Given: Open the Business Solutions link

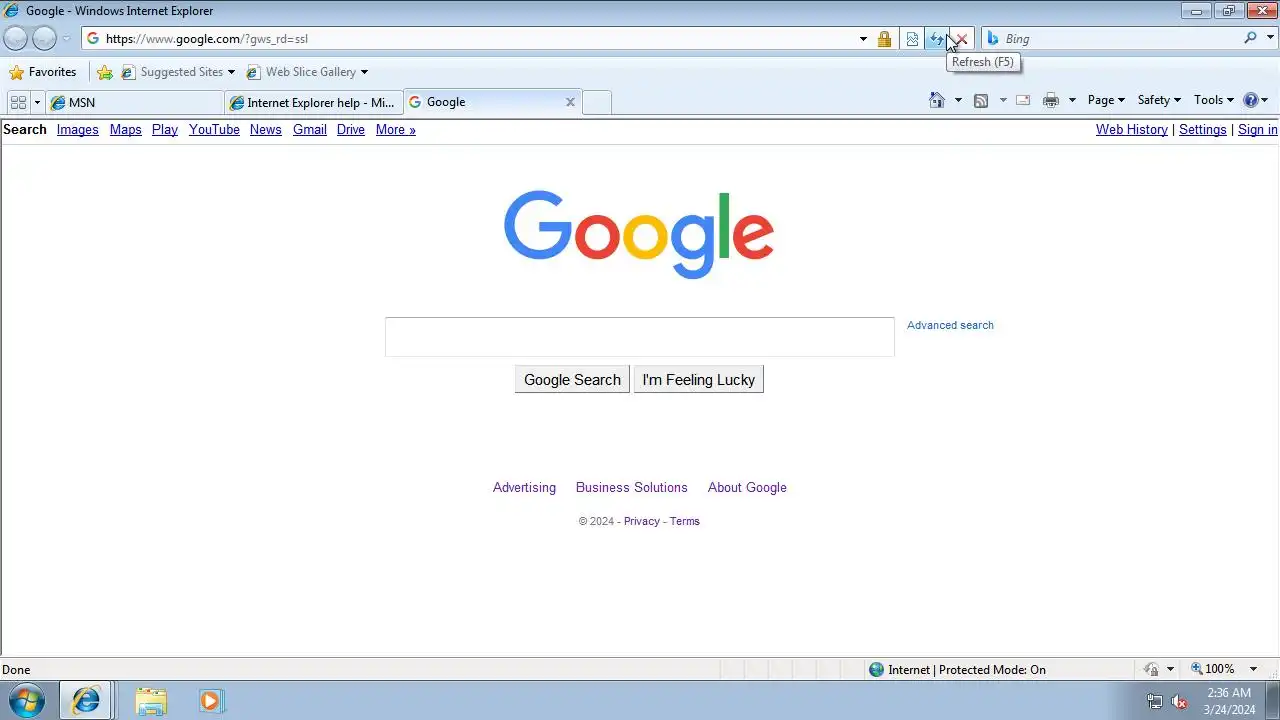Looking at the screenshot, I should [x=631, y=488].
